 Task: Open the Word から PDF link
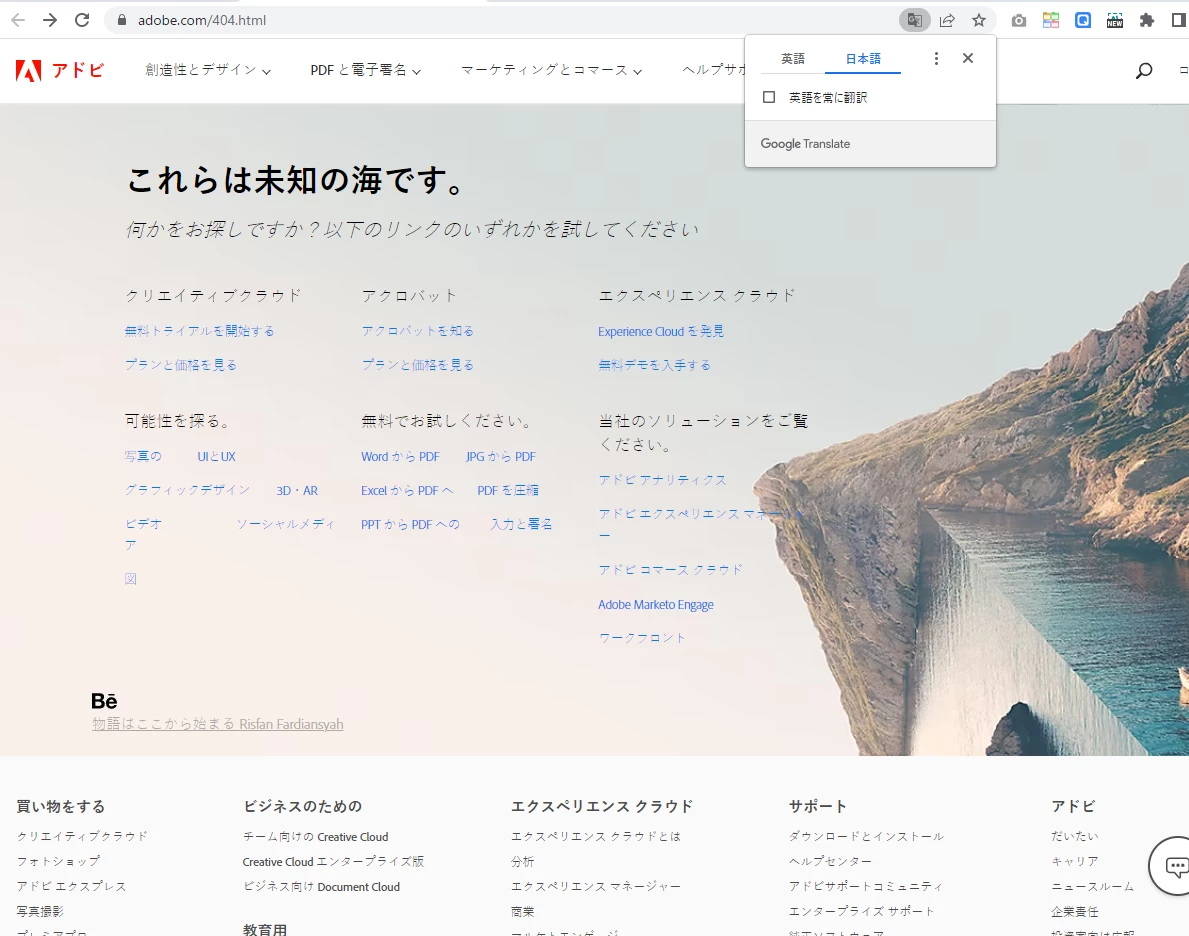click(400, 457)
